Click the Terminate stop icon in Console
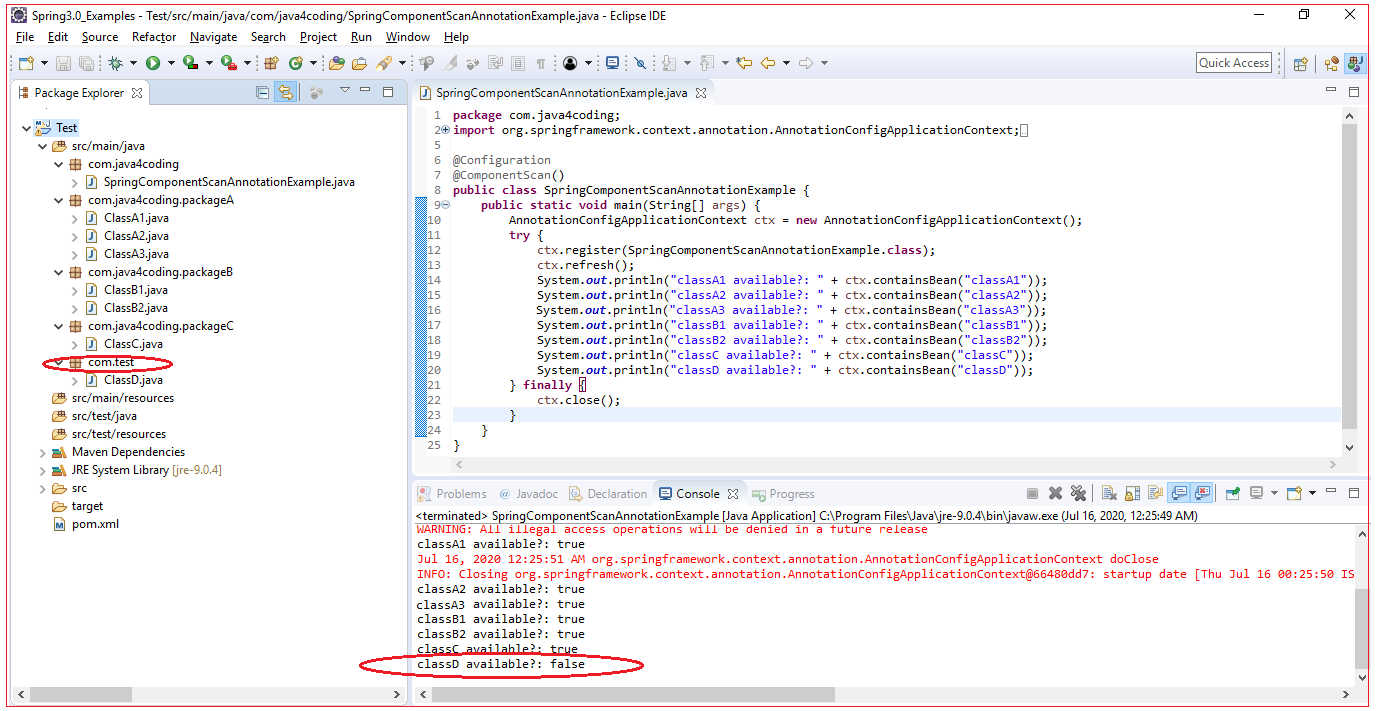This screenshot has height=711, width=1377. pos(1032,493)
